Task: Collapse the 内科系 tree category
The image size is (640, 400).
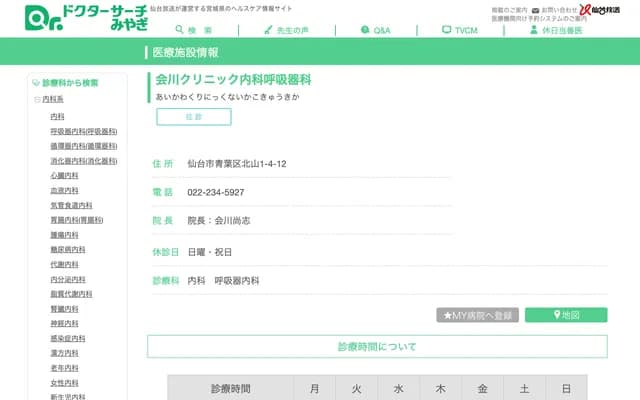Action: pos(37,99)
